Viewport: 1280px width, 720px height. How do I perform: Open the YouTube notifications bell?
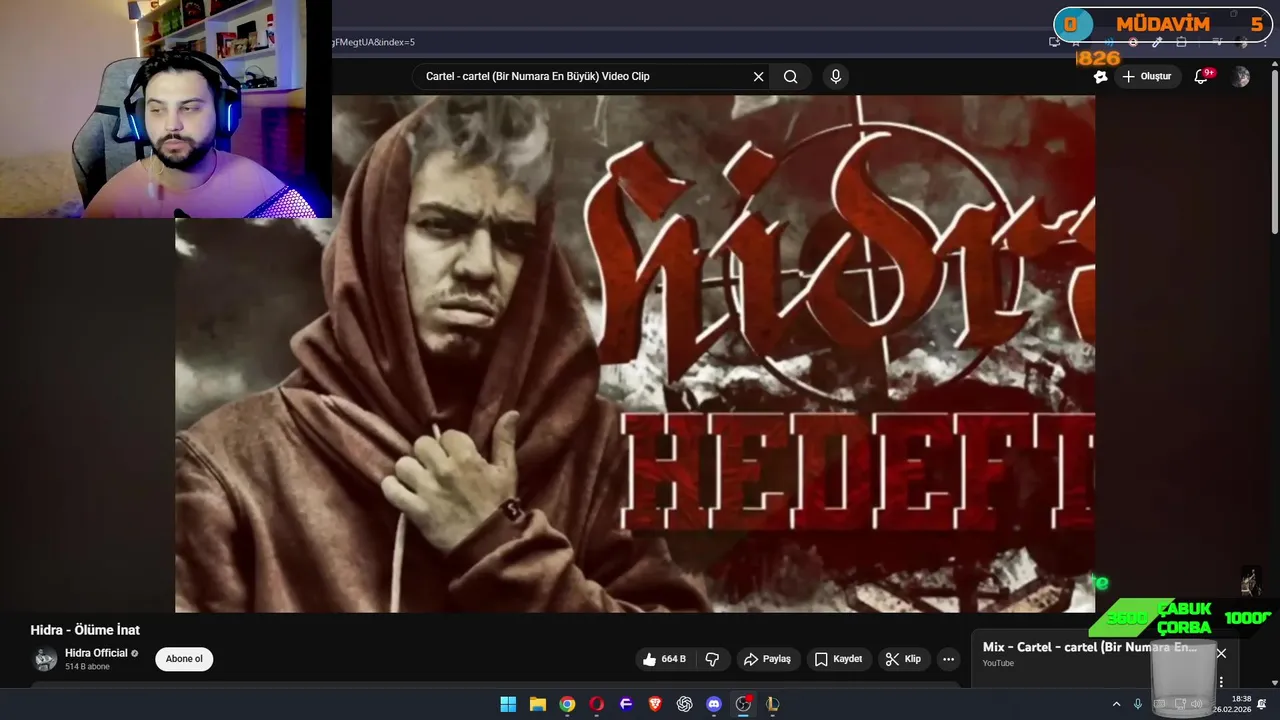pos(1203,77)
